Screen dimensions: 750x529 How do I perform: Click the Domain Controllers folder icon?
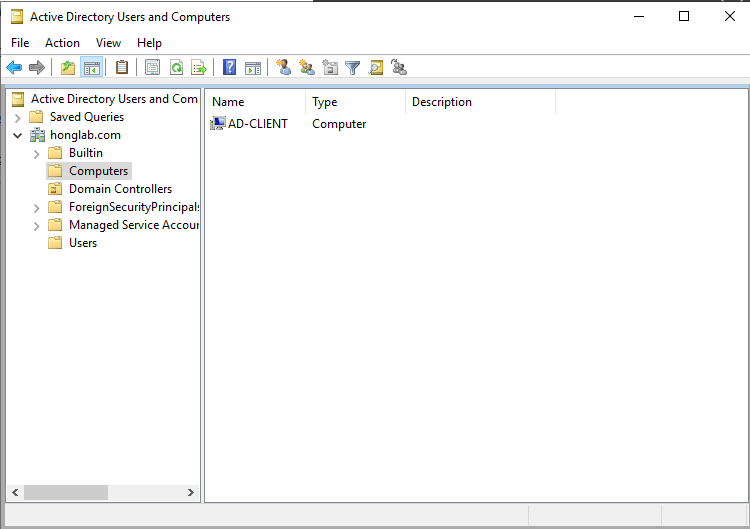[x=55, y=189]
